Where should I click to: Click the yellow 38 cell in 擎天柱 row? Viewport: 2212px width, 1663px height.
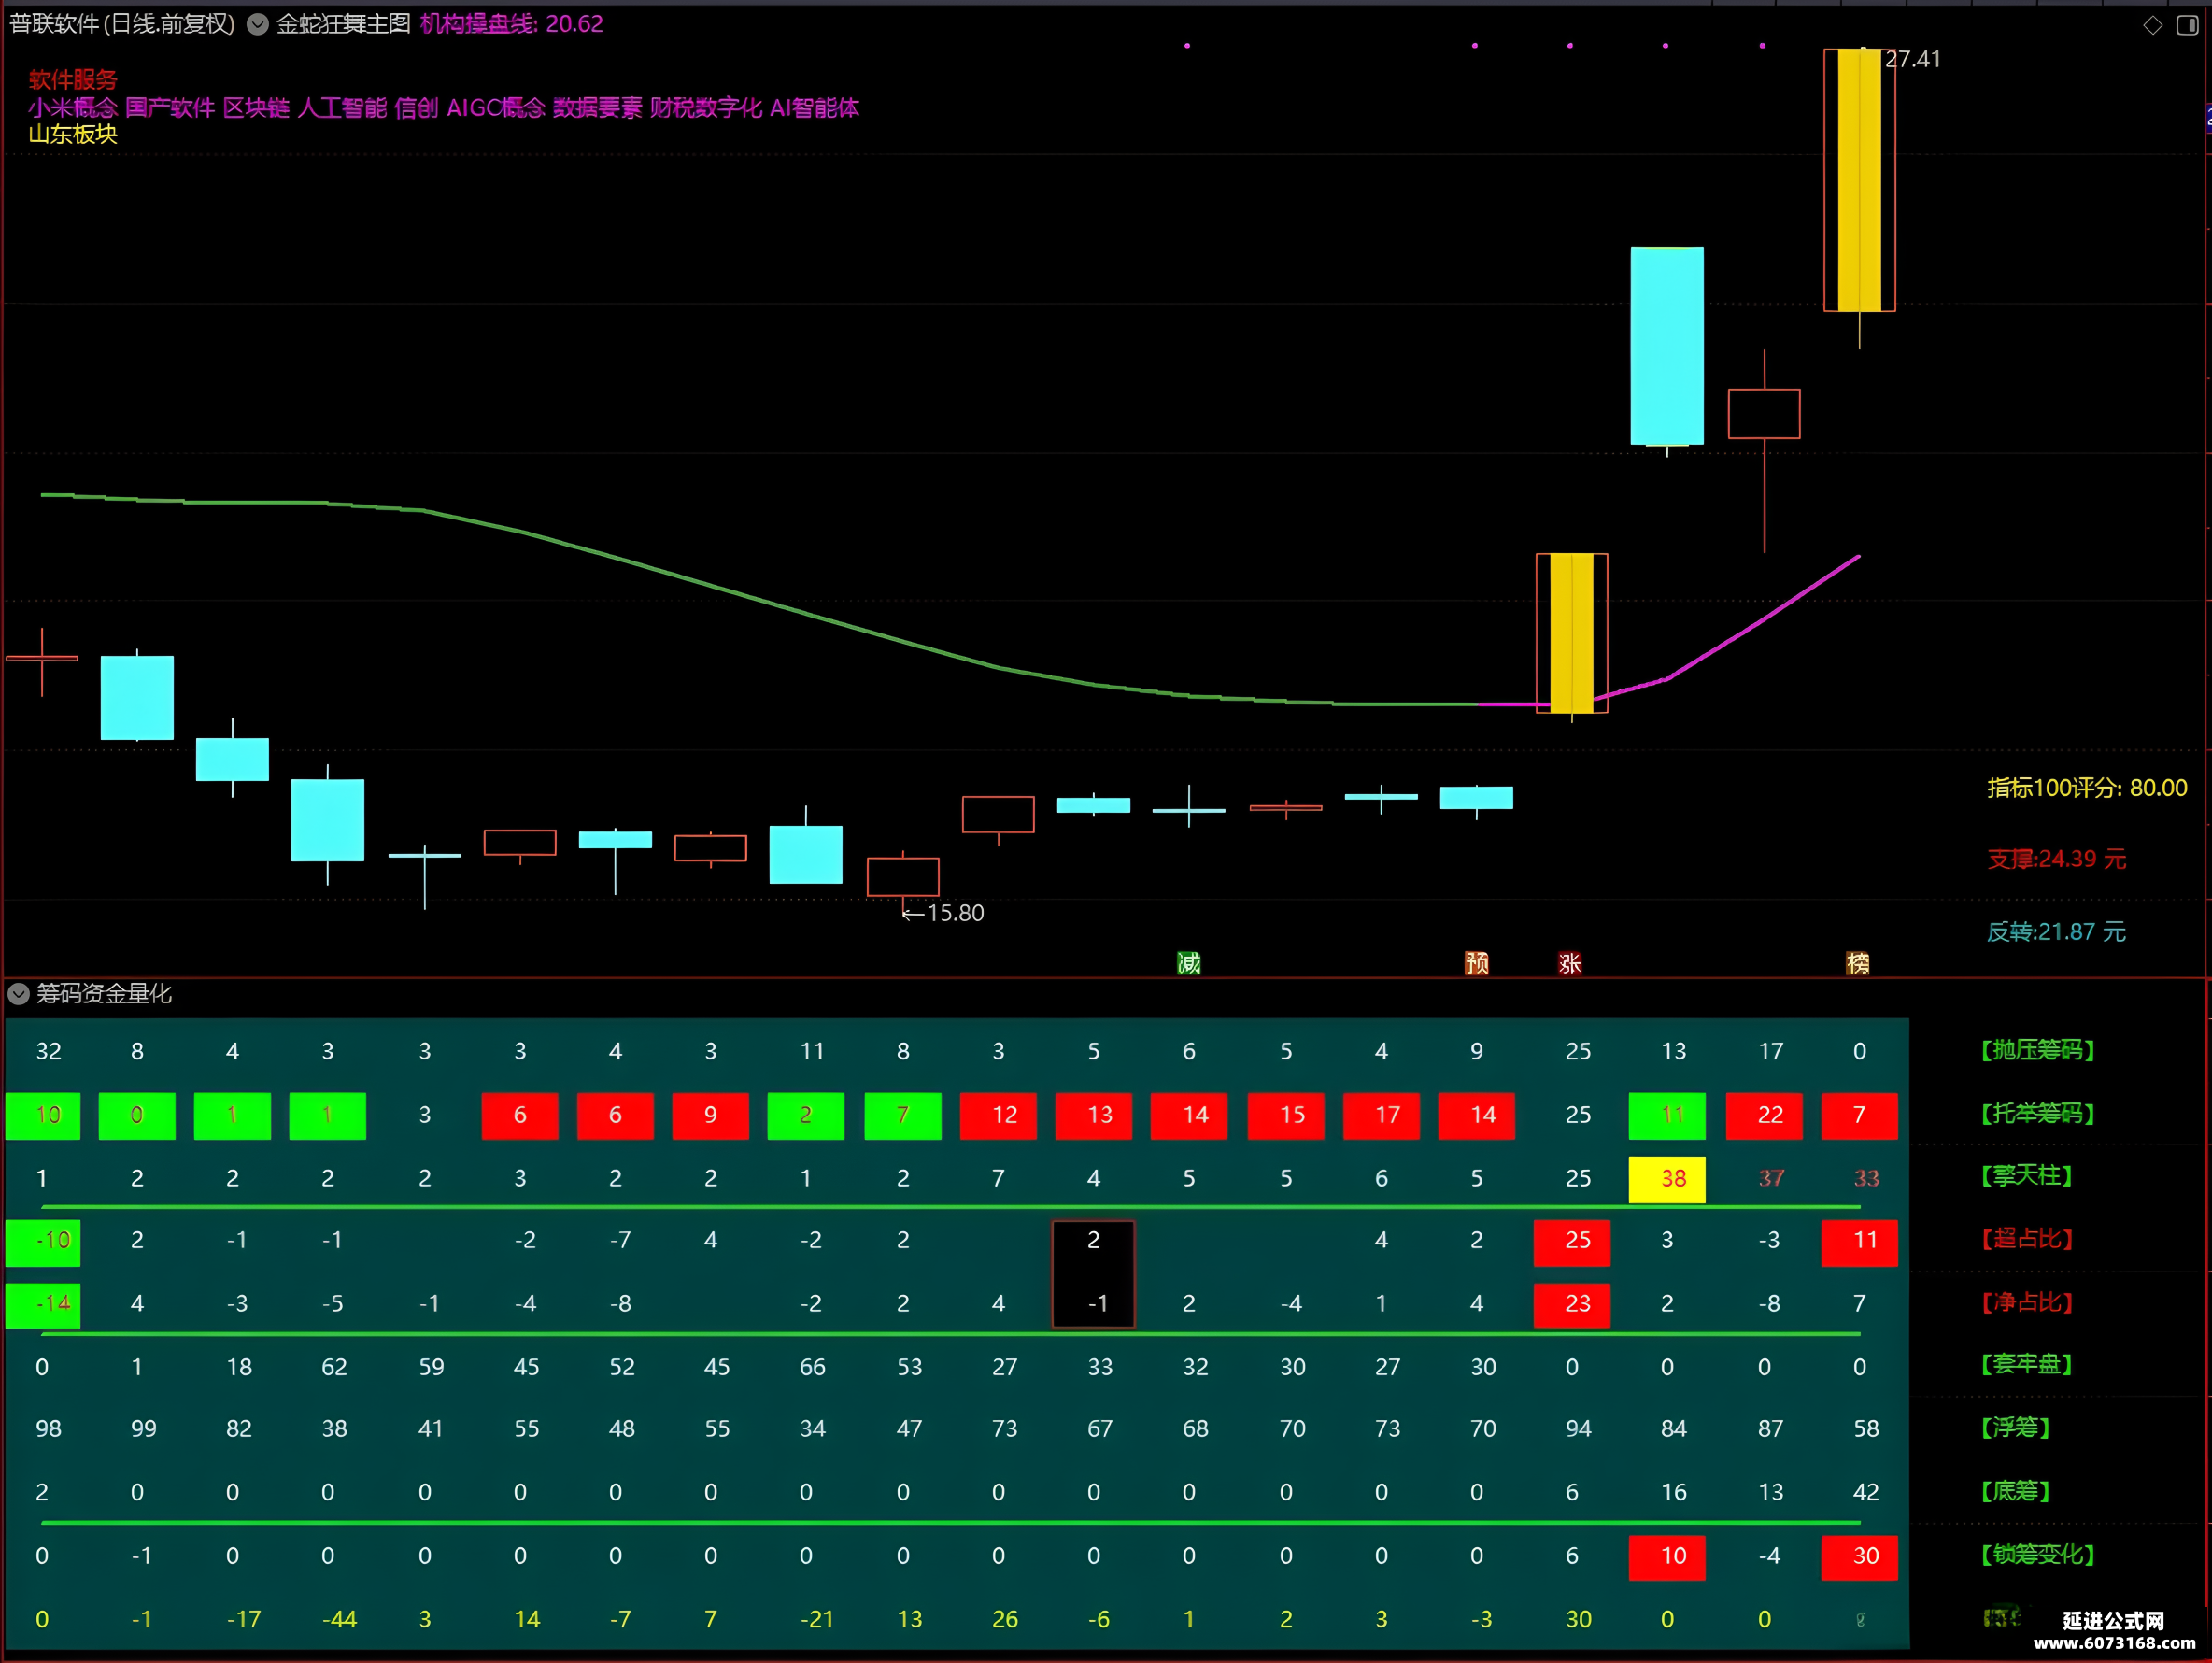tap(1667, 1178)
